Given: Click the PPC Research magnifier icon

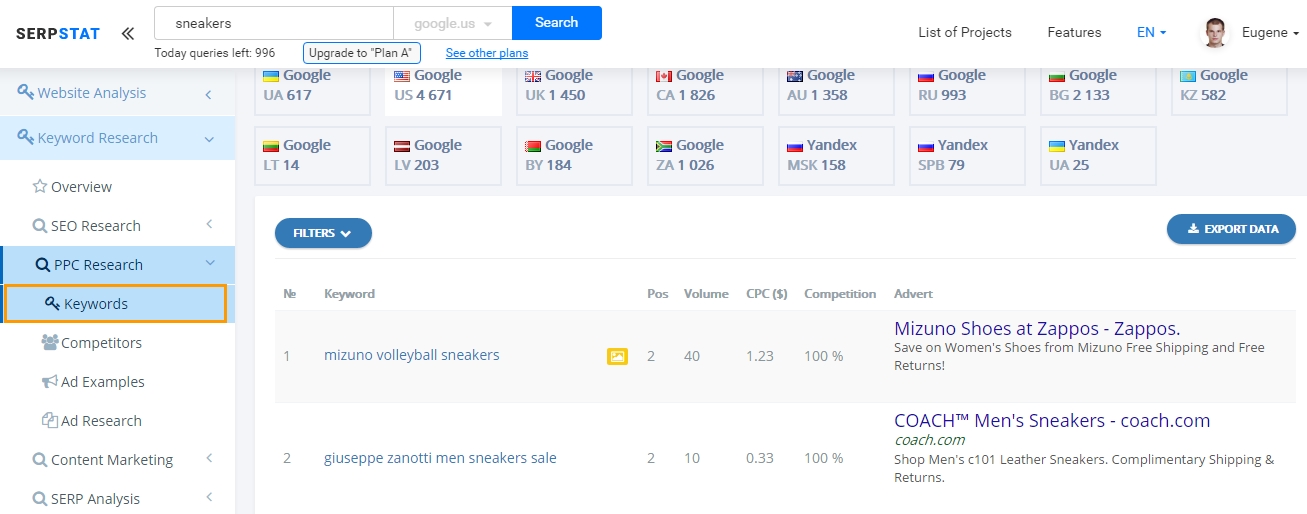Looking at the screenshot, I should point(43,265).
